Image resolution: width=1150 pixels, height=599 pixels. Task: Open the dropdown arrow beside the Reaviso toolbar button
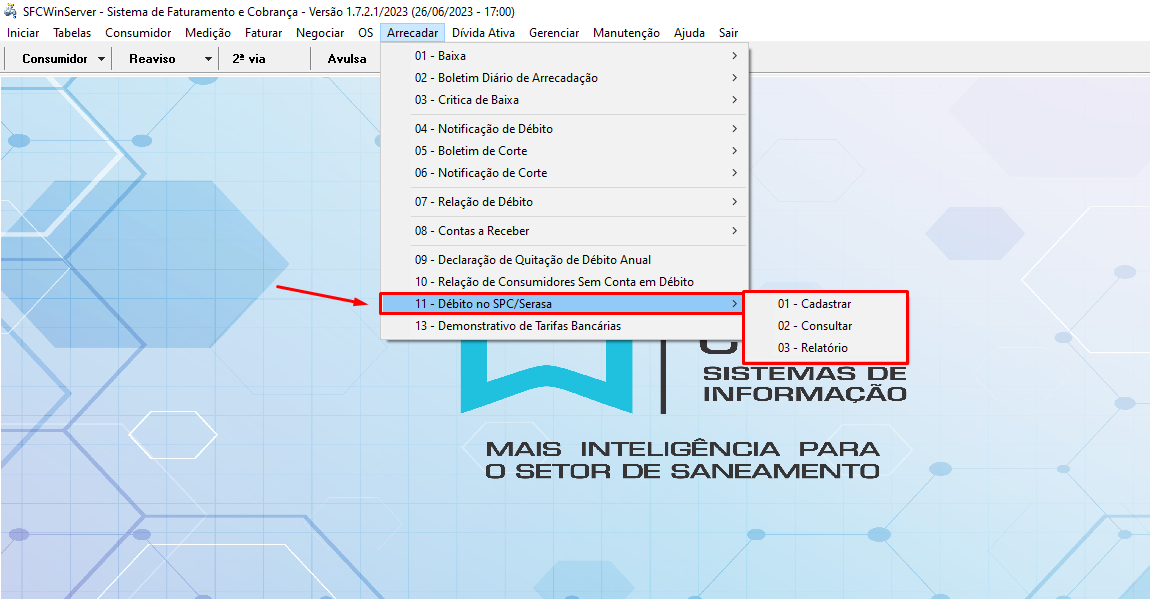tap(208, 59)
